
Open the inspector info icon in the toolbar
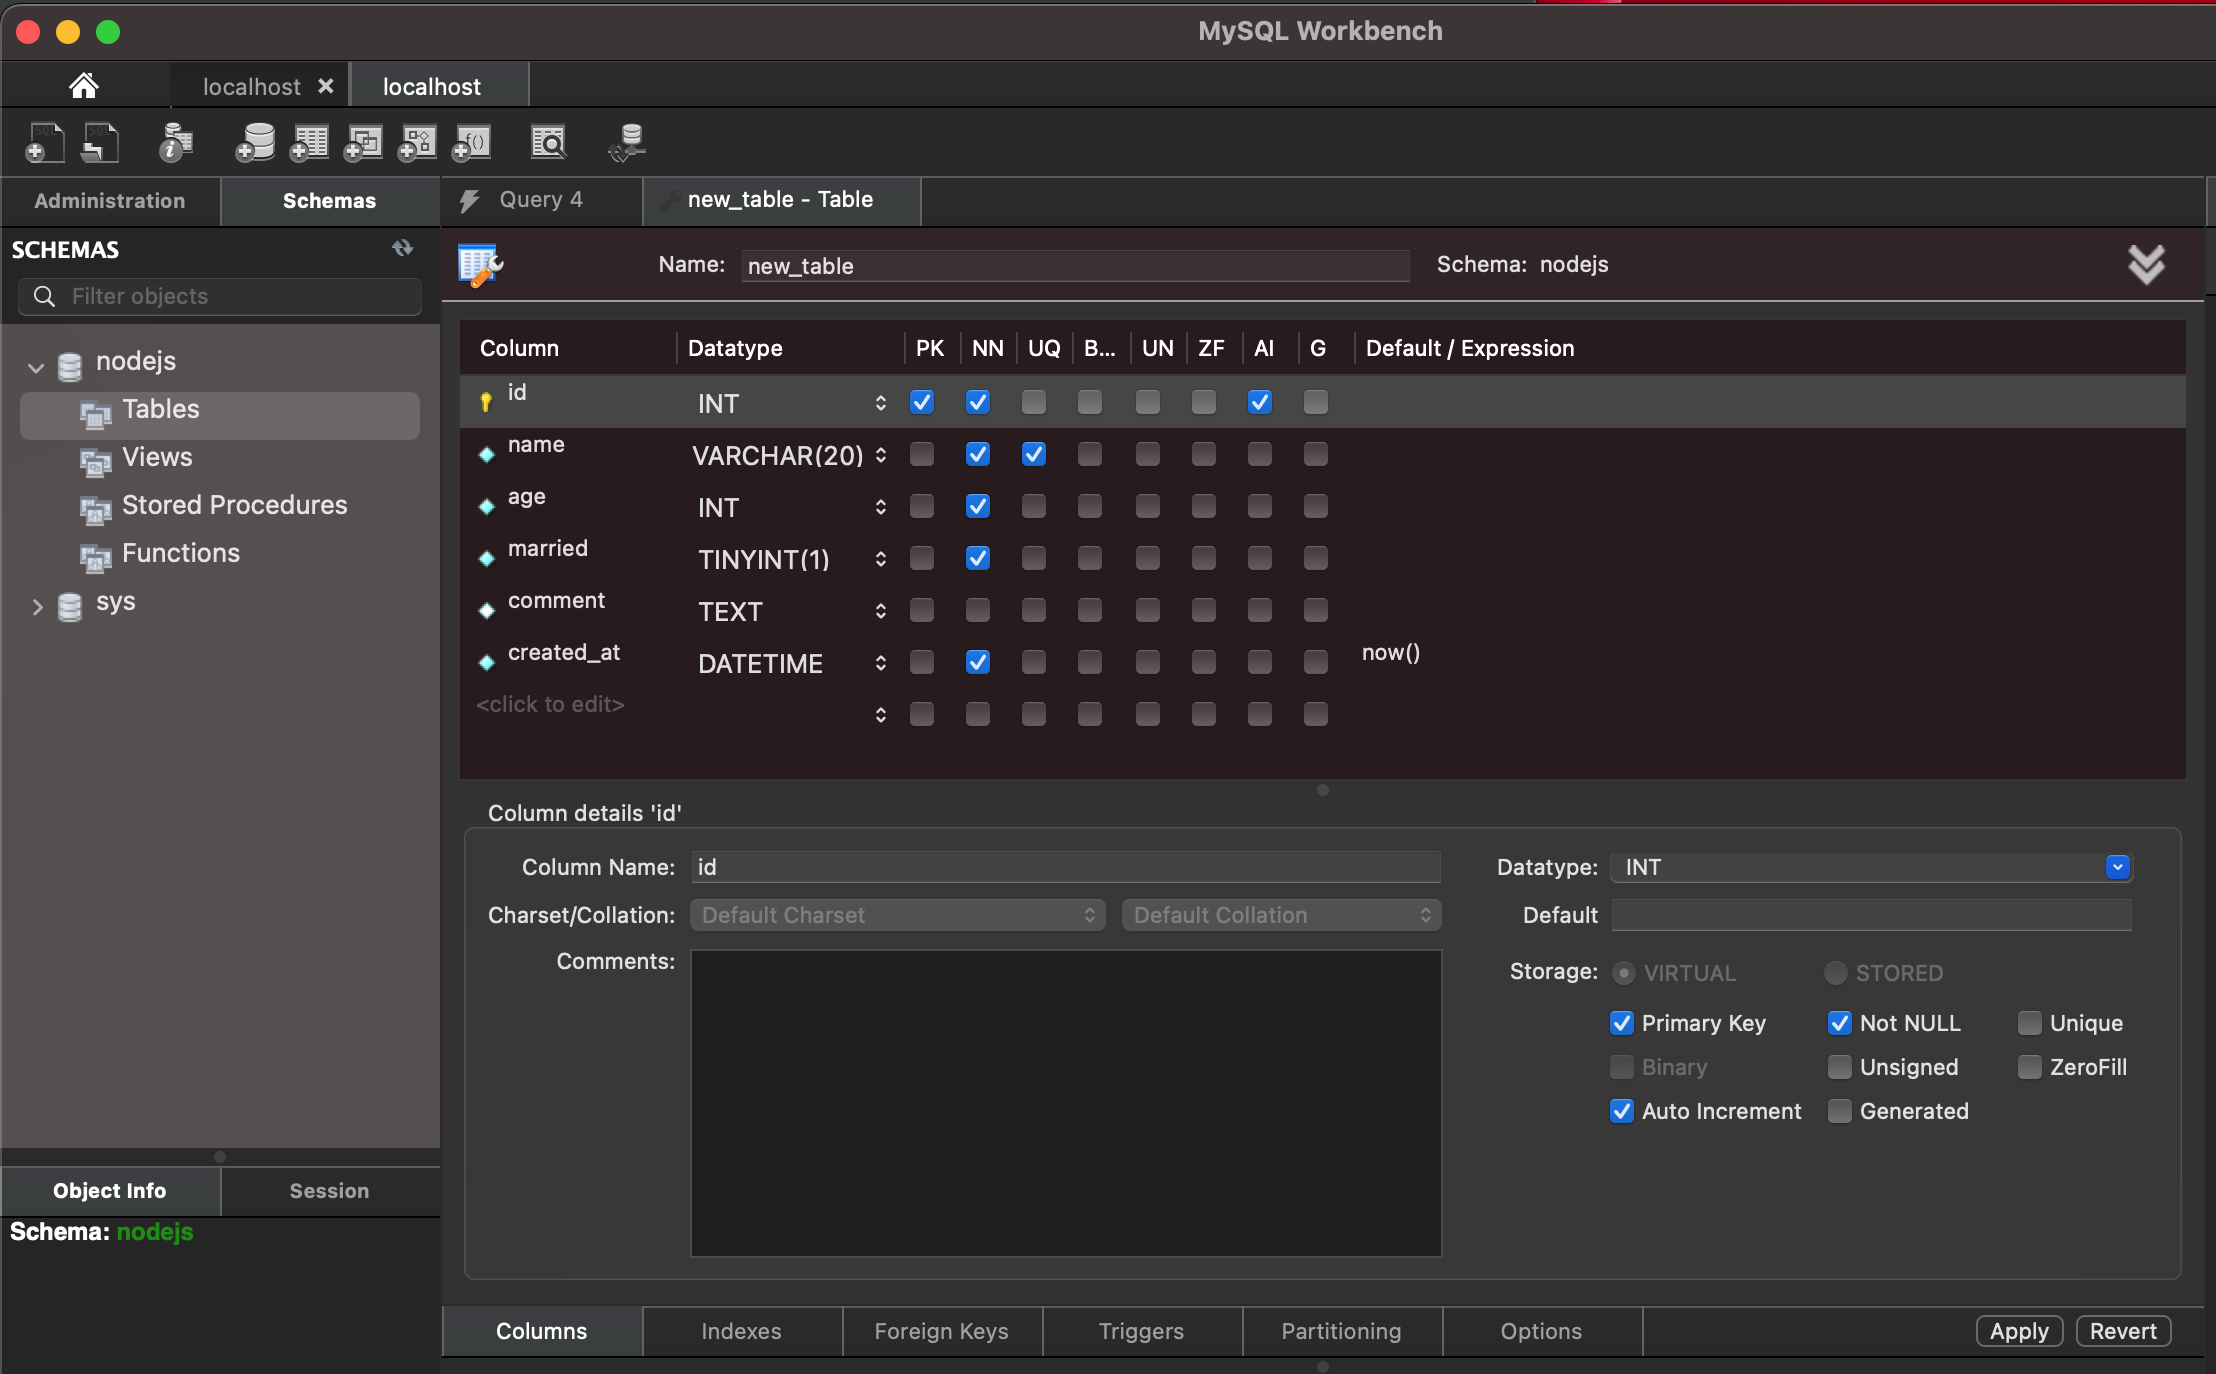coord(175,143)
